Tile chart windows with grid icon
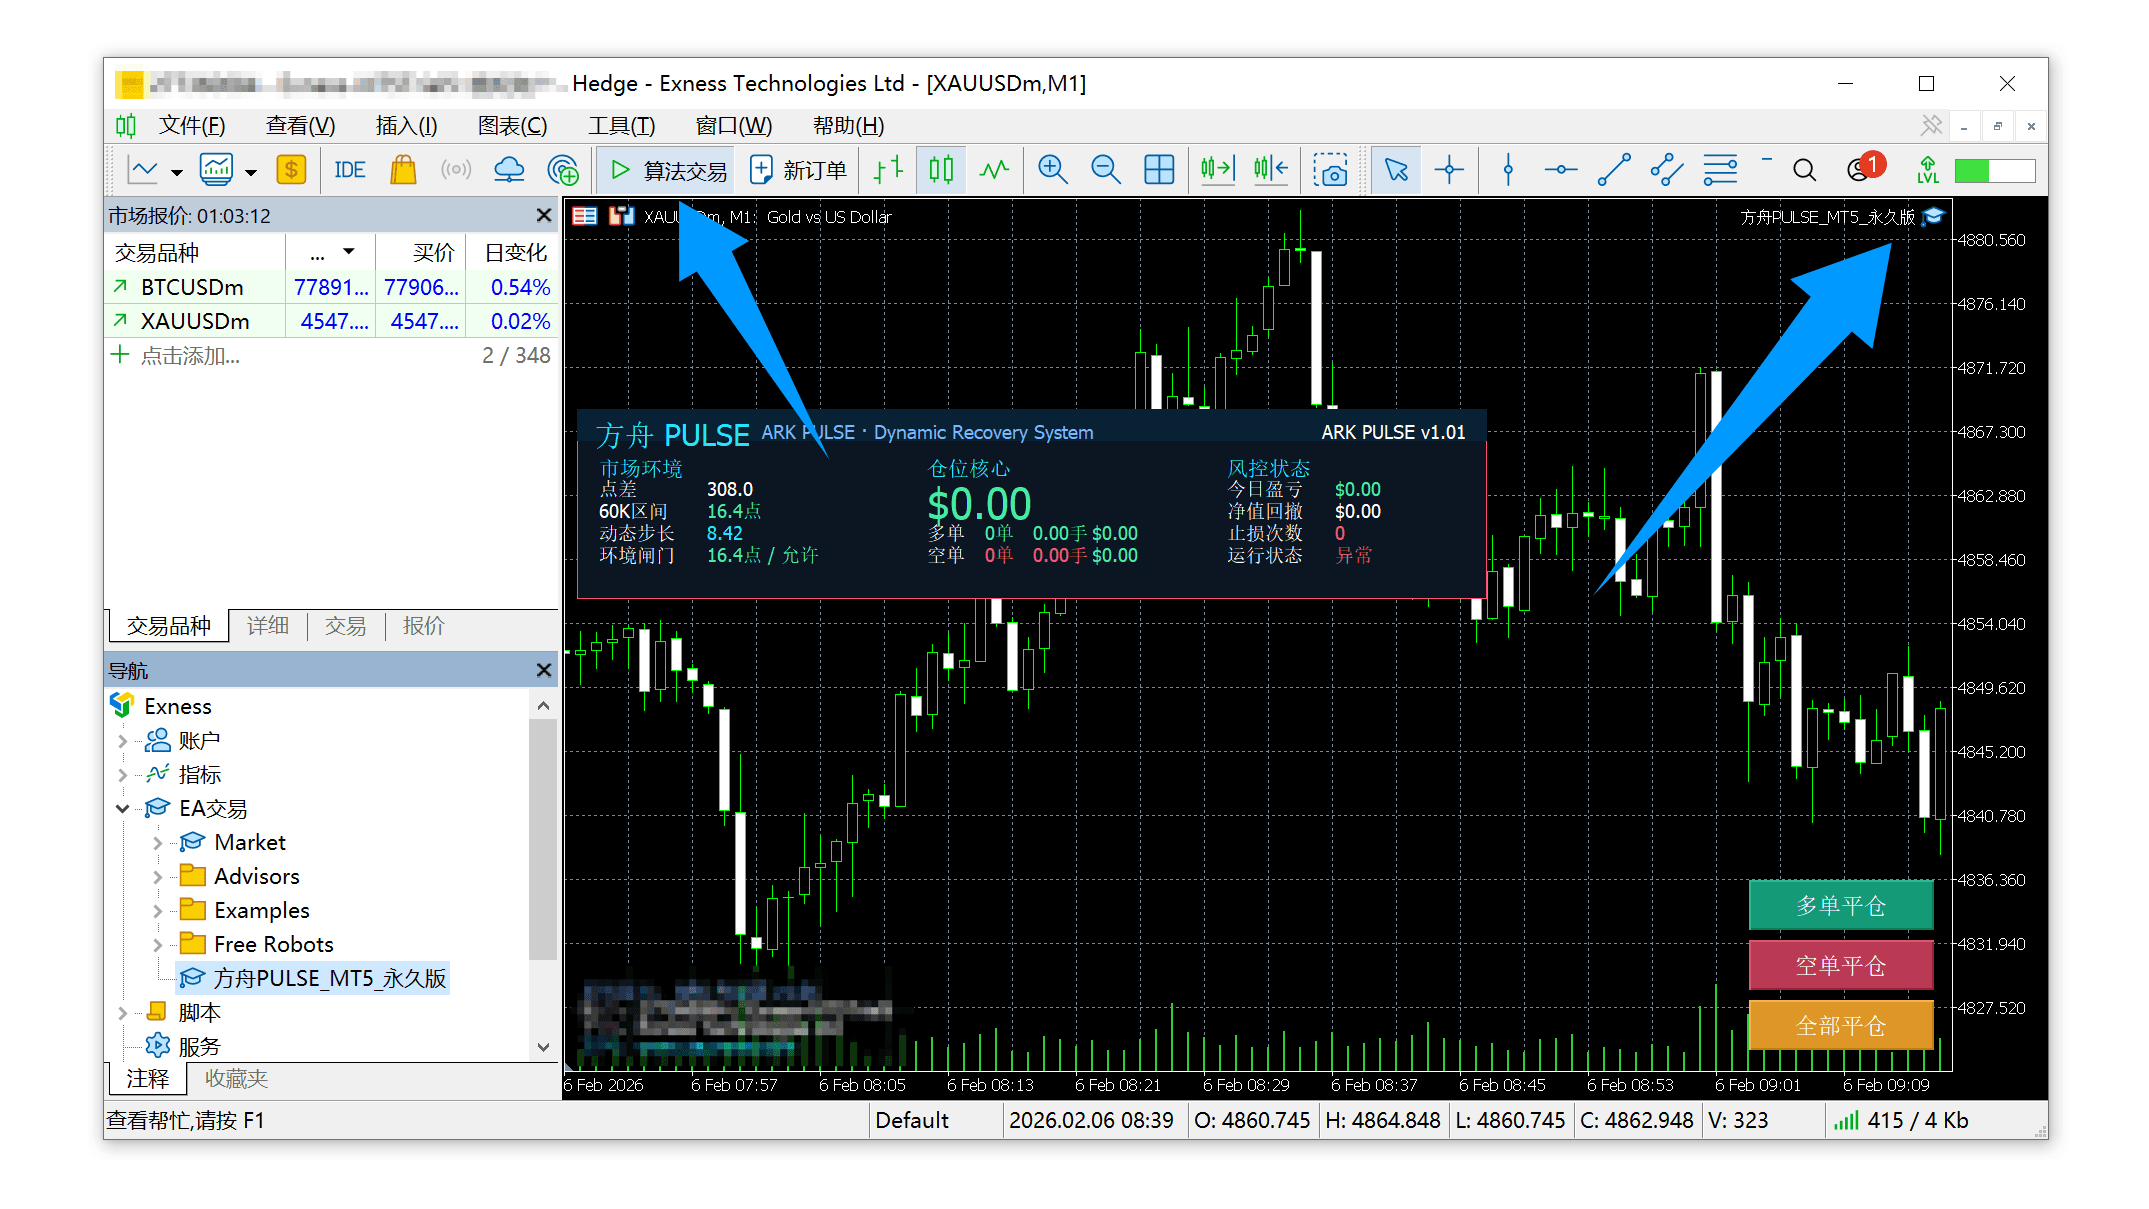This screenshot has height=1209, width=2149. point(1159,170)
